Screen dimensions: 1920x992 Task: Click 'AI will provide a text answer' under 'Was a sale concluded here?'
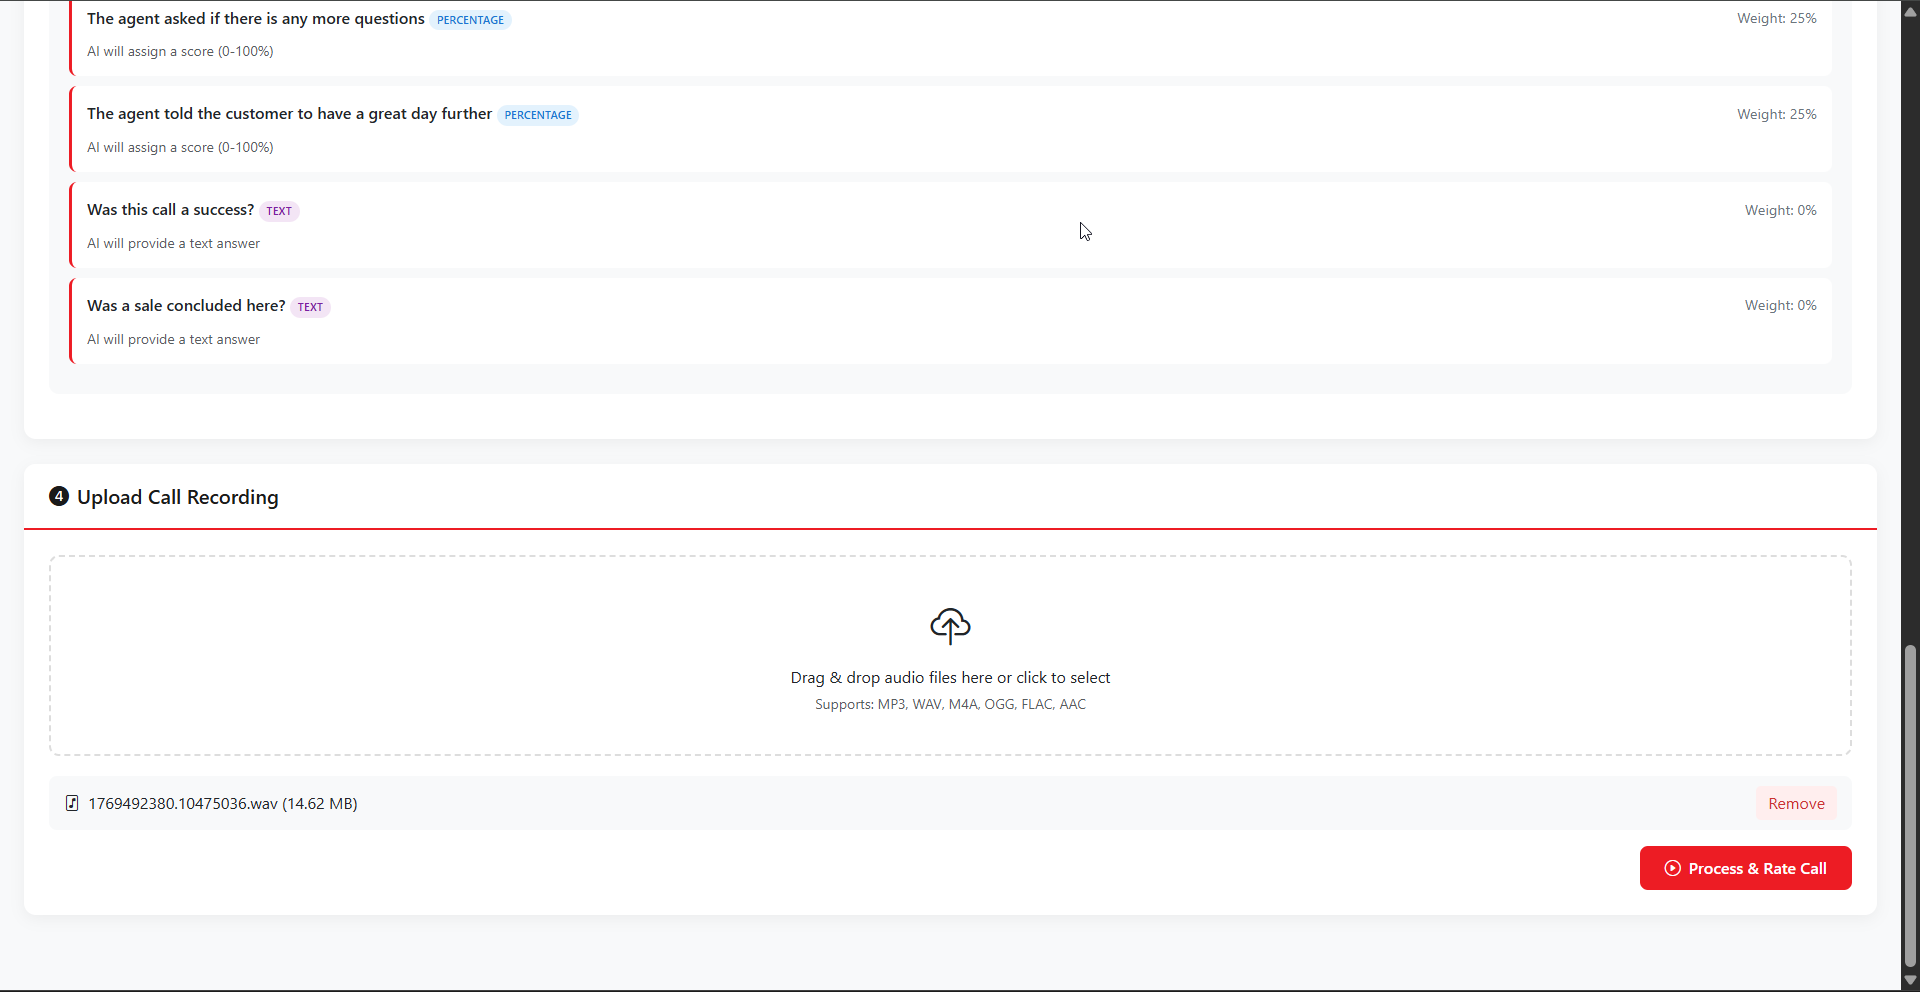pos(173,339)
